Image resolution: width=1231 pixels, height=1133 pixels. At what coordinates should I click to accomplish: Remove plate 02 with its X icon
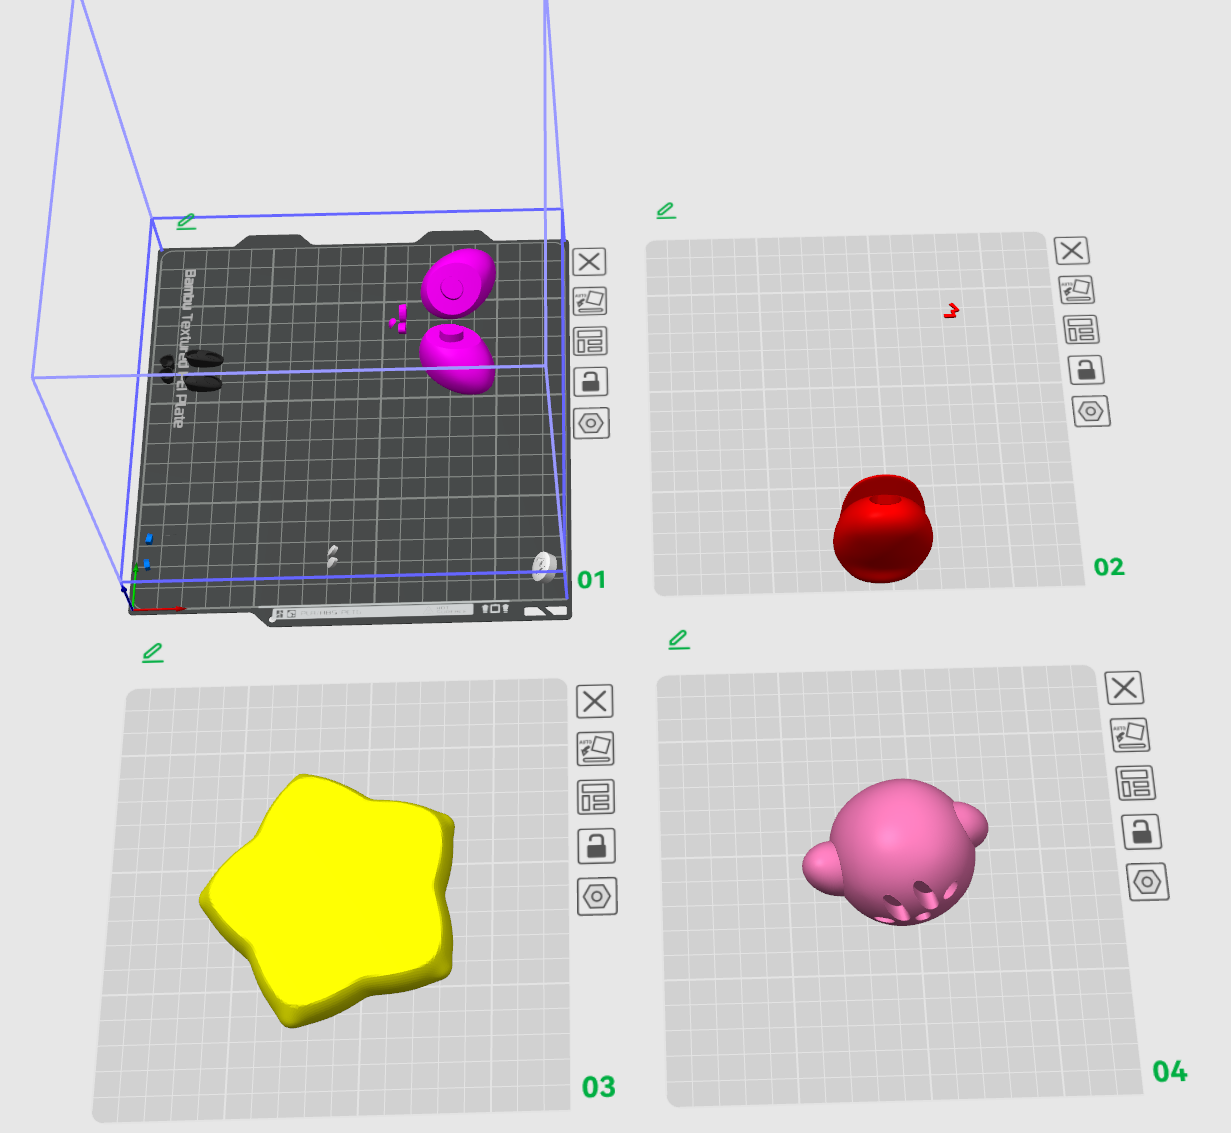(x=1071, y=250)
